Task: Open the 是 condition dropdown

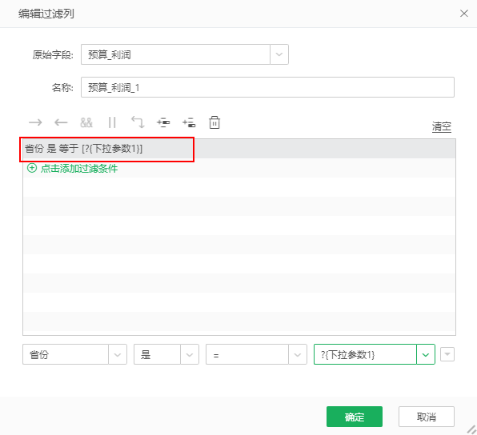Action: (x=189, y=354)
